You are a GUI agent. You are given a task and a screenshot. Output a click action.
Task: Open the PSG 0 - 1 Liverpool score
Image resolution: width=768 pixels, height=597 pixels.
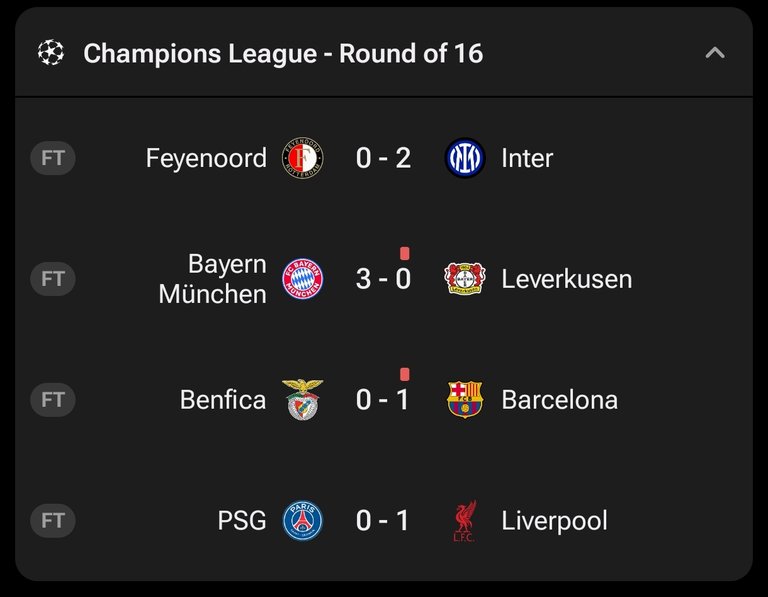tap(383, 520)
